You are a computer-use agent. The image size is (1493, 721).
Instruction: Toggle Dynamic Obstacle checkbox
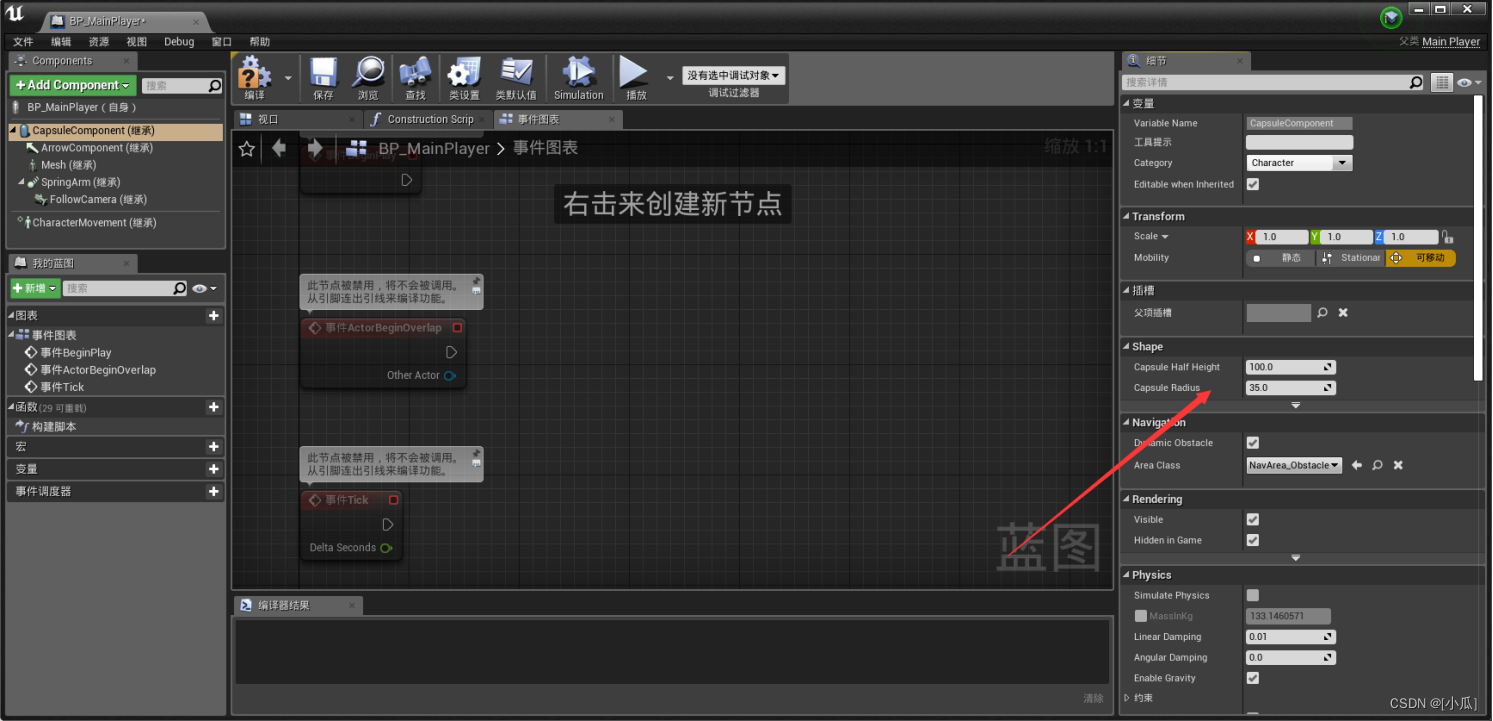click(1253, 443)
